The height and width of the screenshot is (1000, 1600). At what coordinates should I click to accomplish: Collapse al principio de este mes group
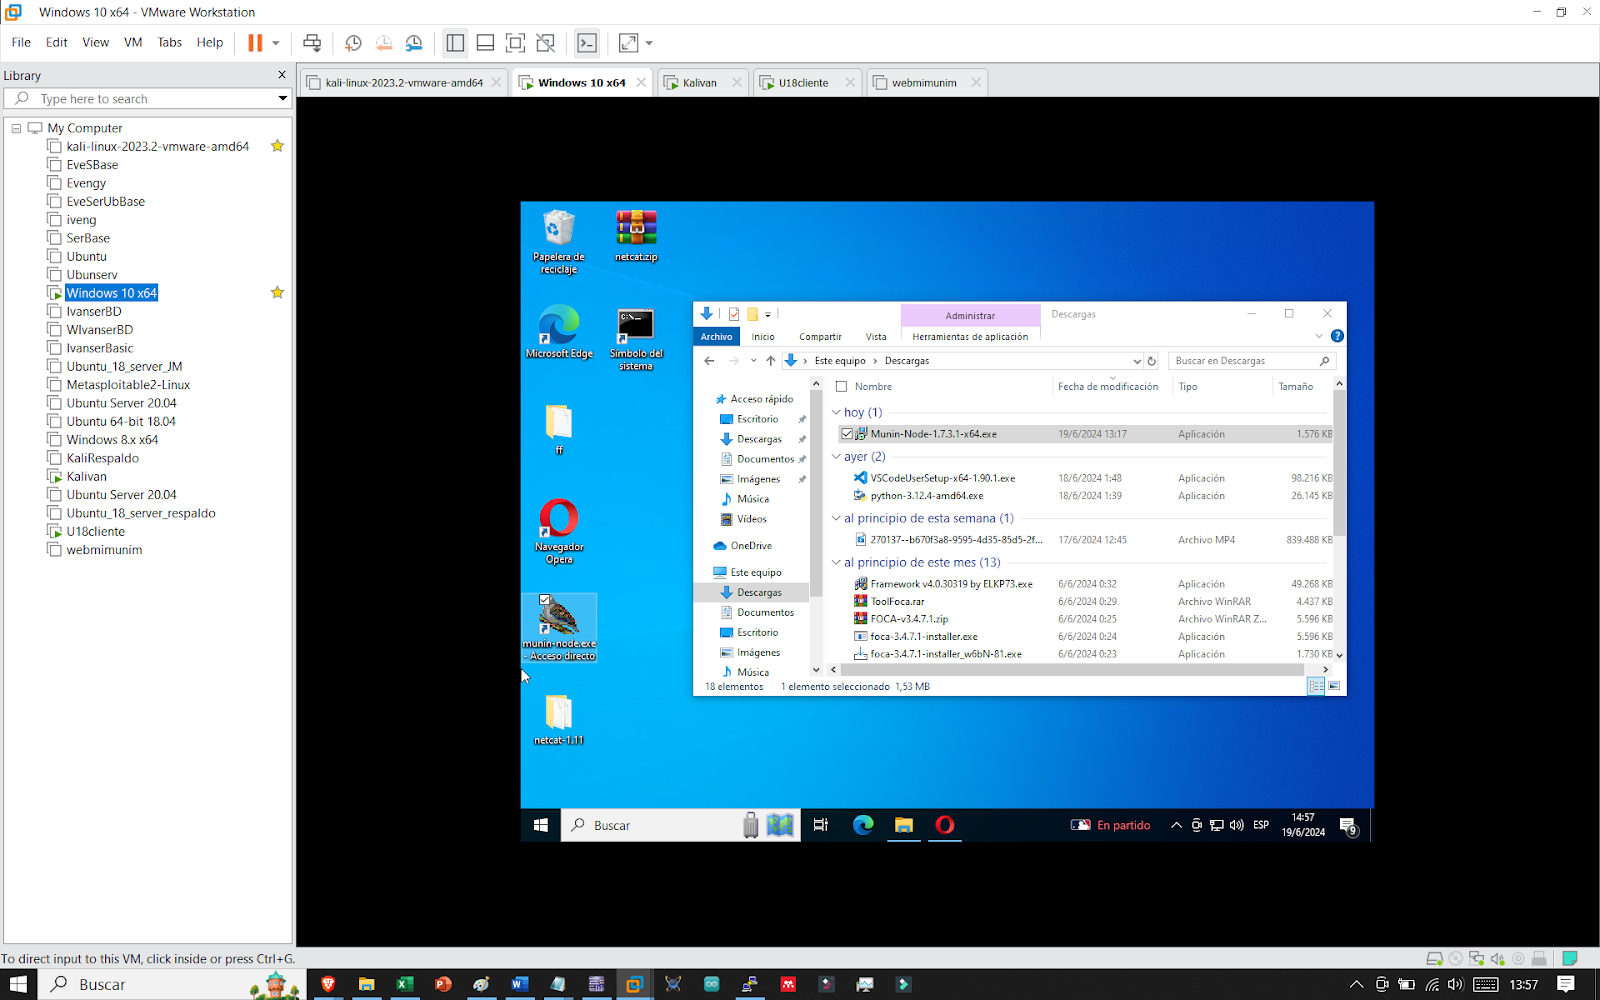click(836, 562)
